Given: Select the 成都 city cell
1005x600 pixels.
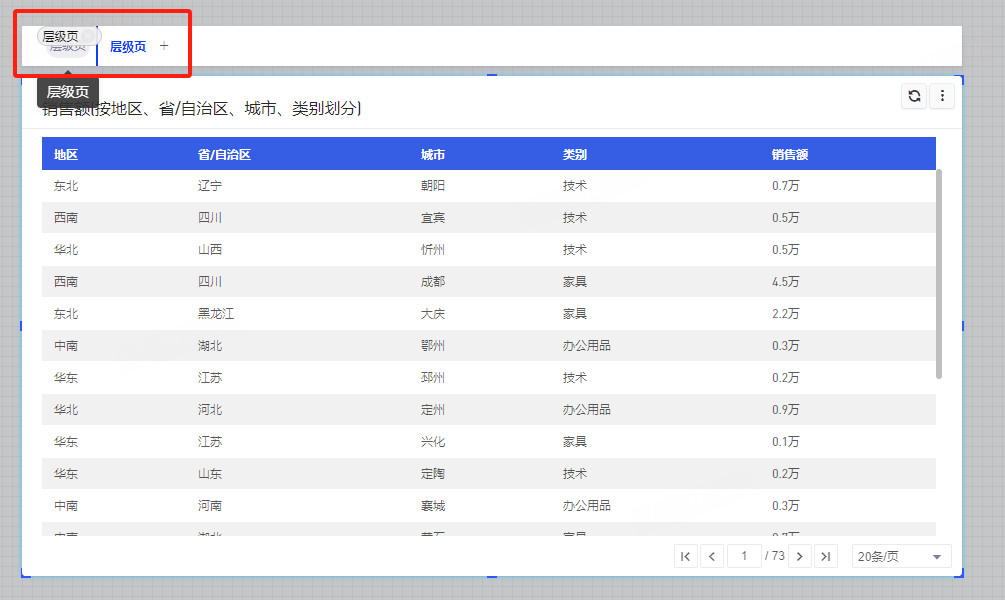Looking at the screenshot, I should (433, 282).
